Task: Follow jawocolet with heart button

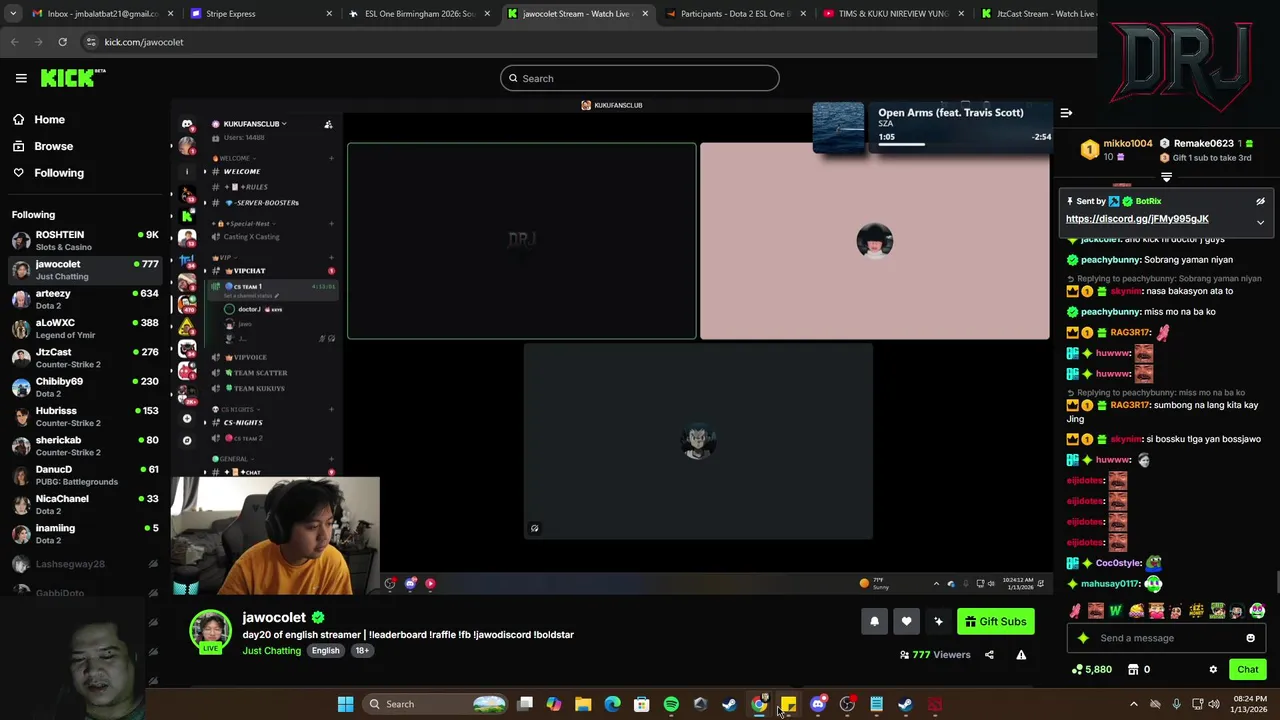Action: click(906, 622)
